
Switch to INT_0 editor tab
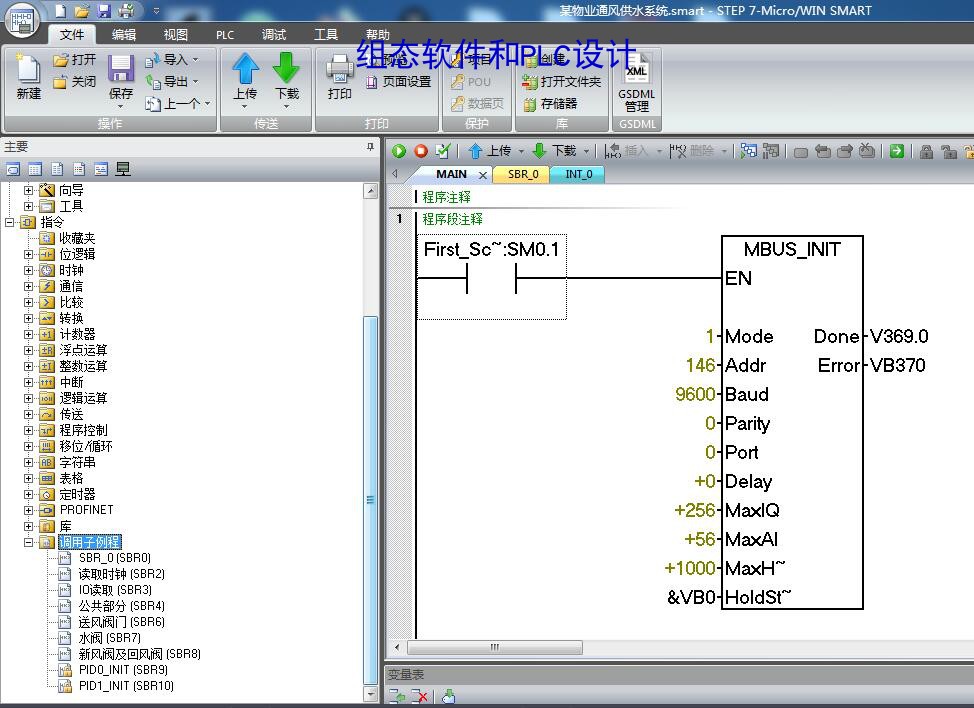tap(578, 175)
